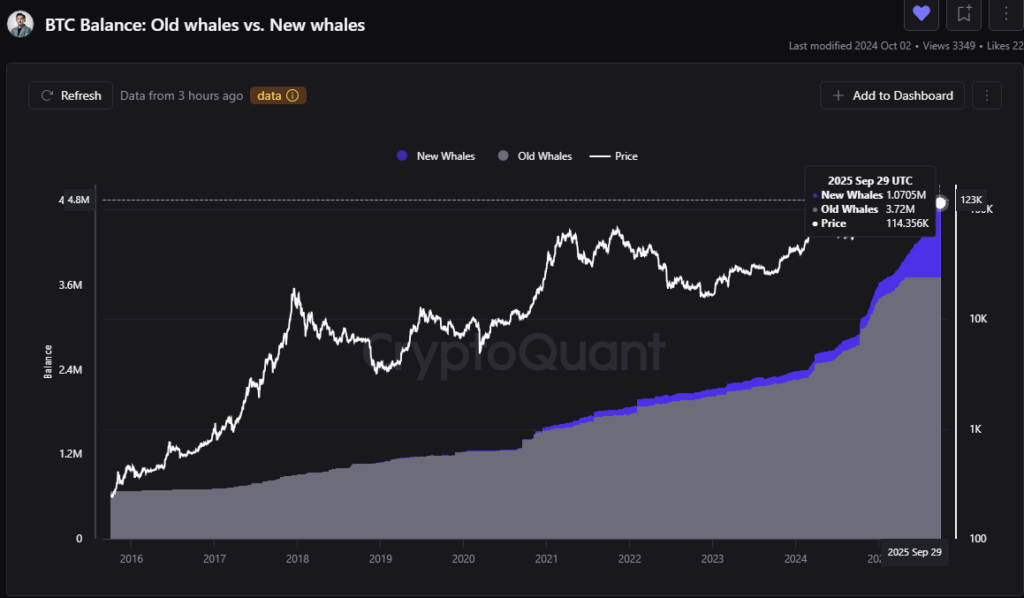Click the 2018 label on the time axis
The height and width of the screenshot is (598, 1024).
point(296,558)
